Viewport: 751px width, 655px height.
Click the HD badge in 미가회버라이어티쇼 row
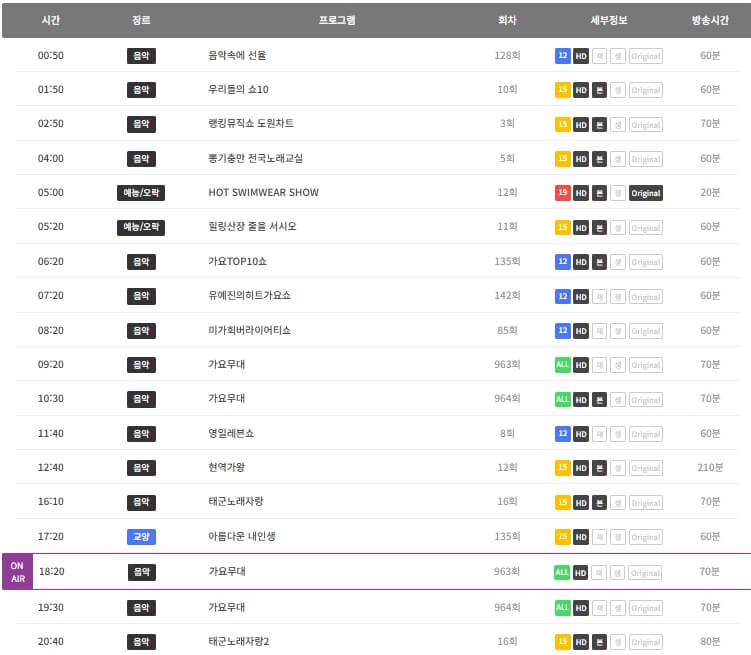580,331
